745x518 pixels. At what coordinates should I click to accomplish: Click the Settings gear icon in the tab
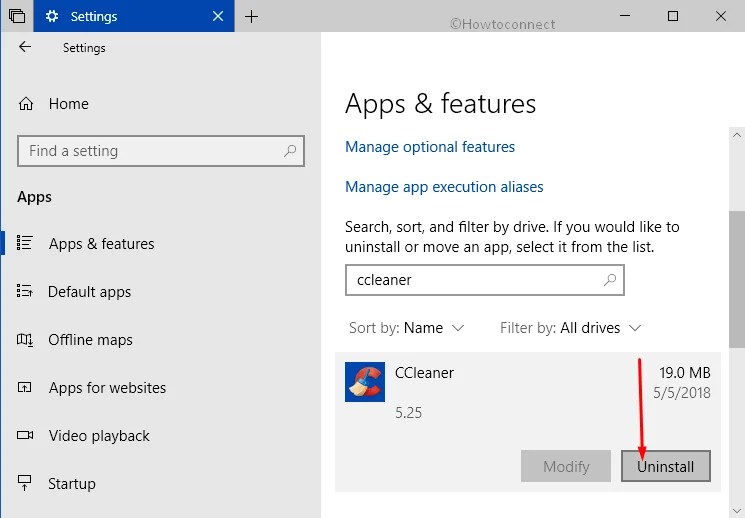coord(51,16)
